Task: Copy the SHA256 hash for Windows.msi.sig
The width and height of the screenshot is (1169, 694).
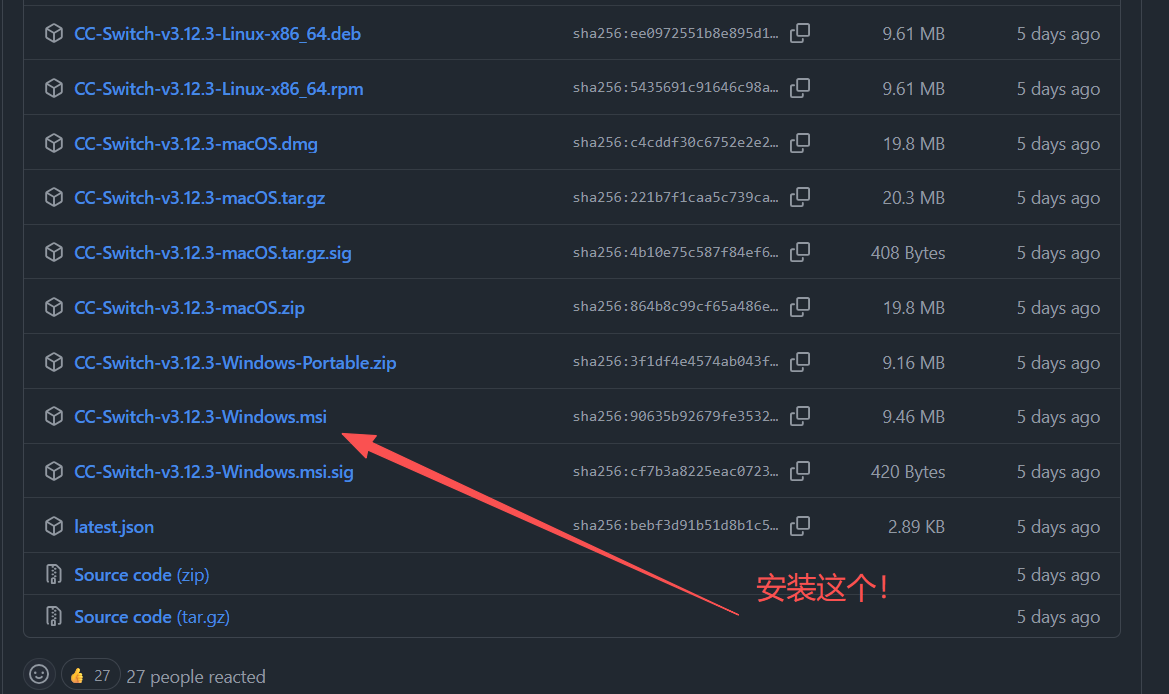Action: (799, 471)
